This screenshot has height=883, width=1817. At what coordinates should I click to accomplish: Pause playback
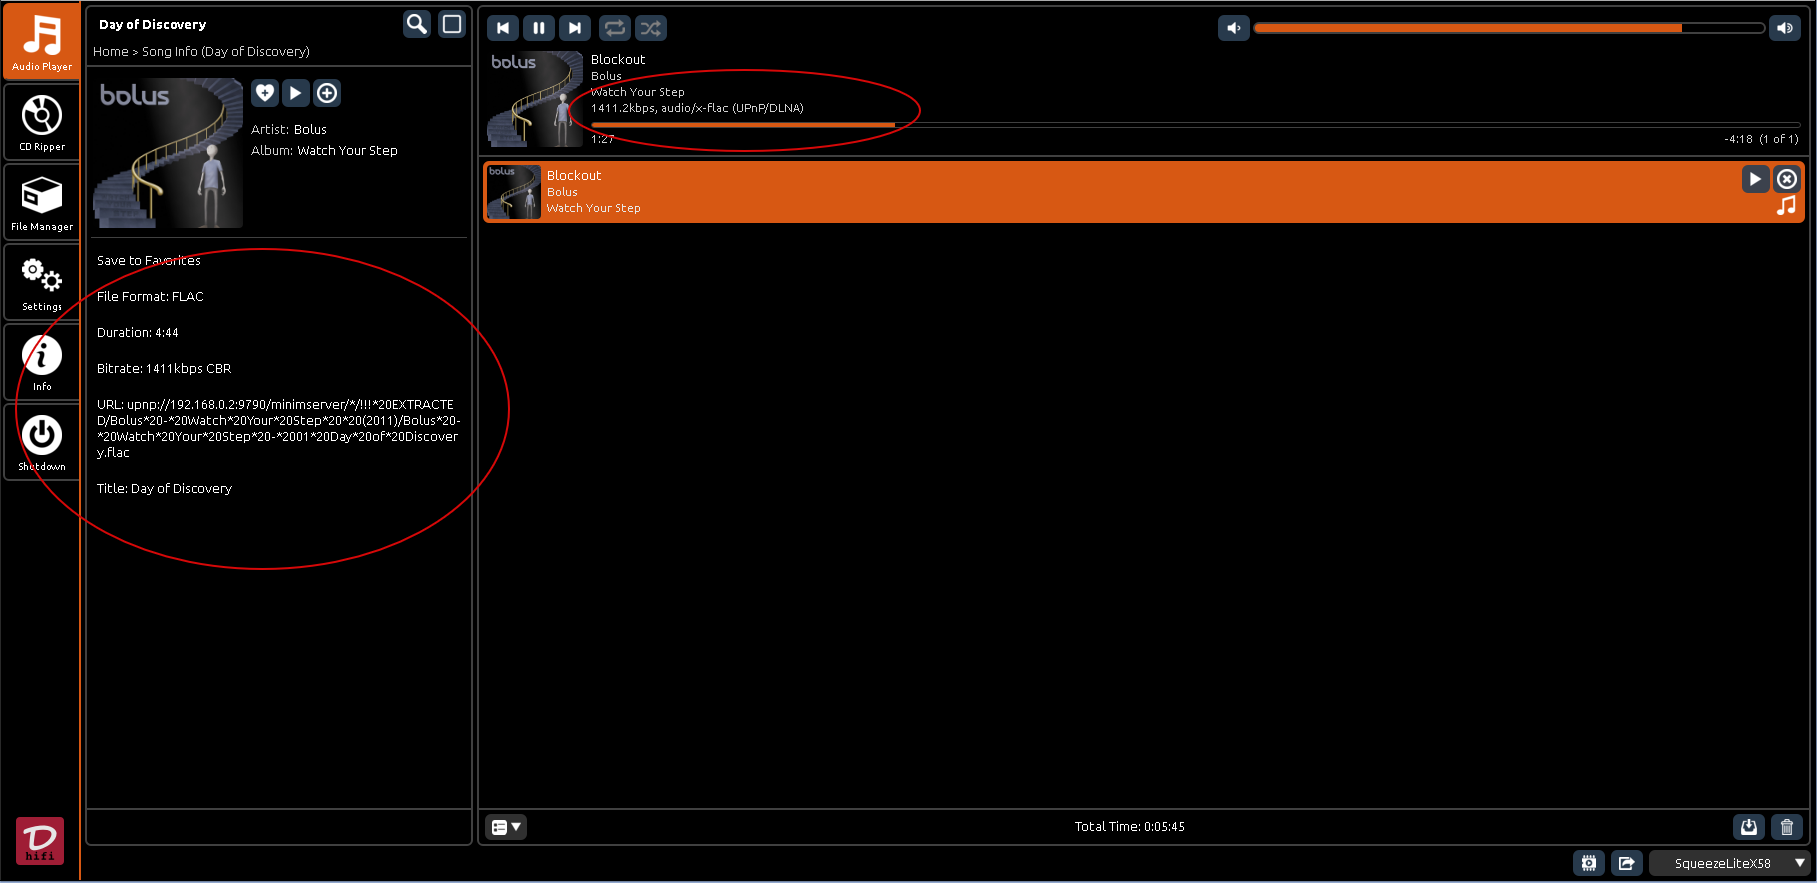click(539, 28)
